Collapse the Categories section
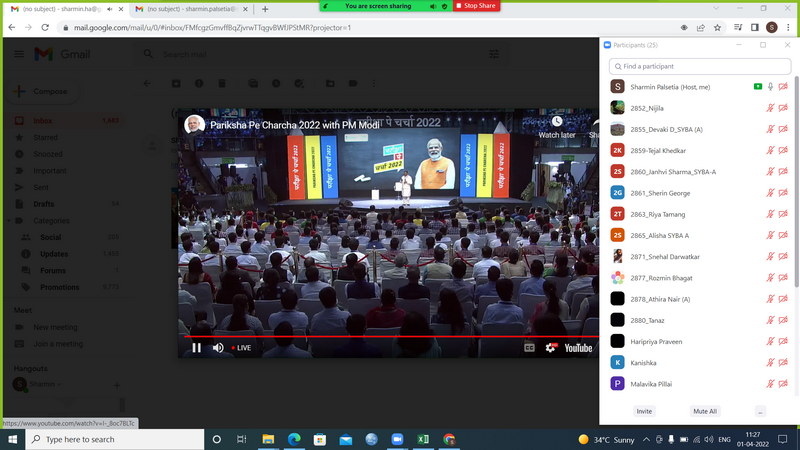Viewport: 800px width, 450px height. tap(9, 220)
